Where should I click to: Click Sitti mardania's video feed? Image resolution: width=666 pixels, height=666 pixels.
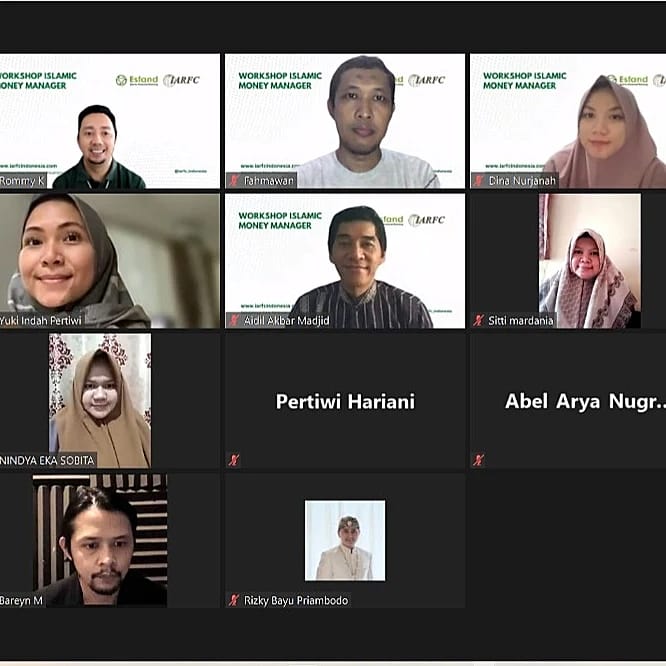[590, 261]
